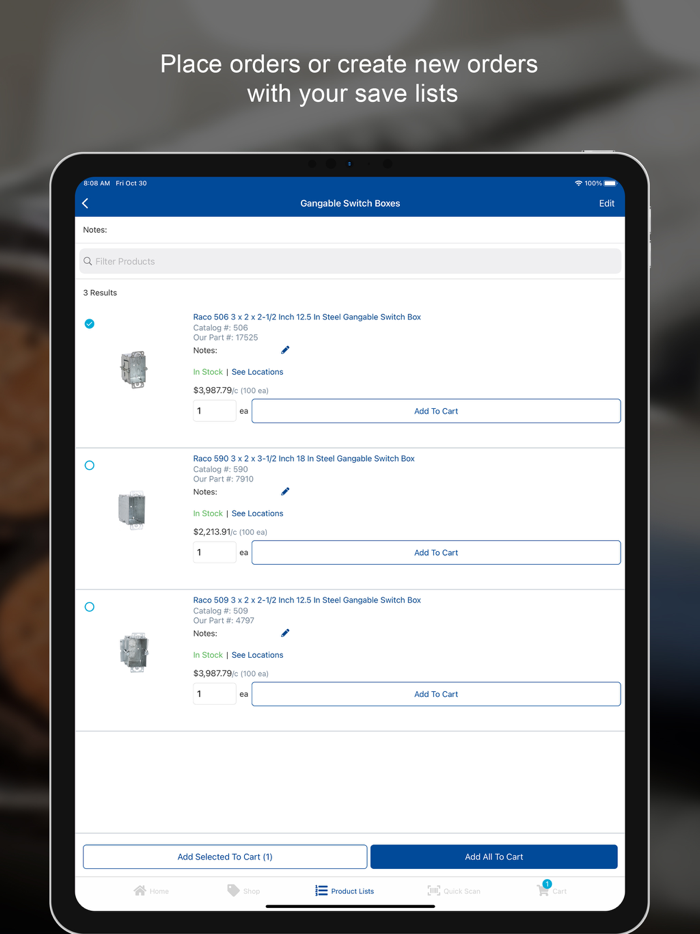Image resolution: width=700 pixels, height=934 pixels.
Task: See Locations for Raco 590
Action: 257,513
